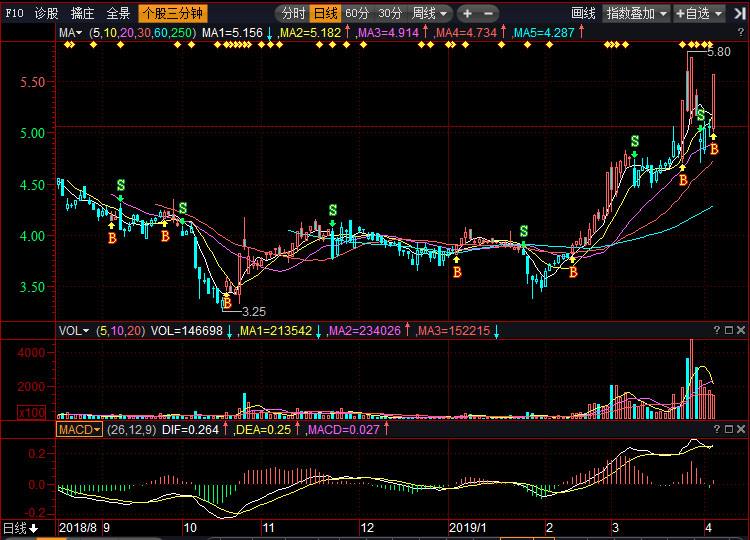Image resolution: width=750 pixels, height=540 pixels.
Task: Zoom in chart with plus button
Action: [467, 14]
